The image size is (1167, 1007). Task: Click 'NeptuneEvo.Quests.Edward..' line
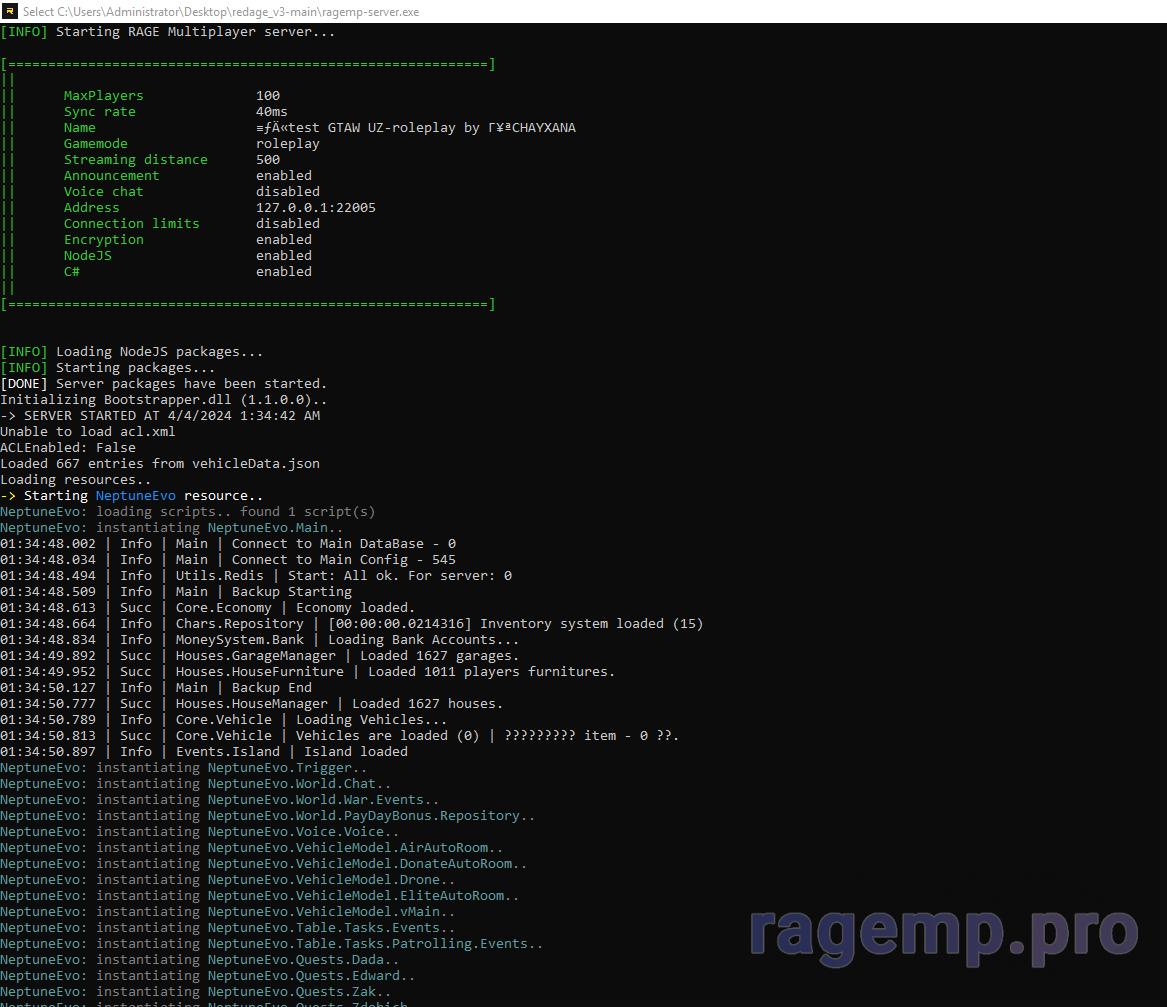[x=208, y=976]
